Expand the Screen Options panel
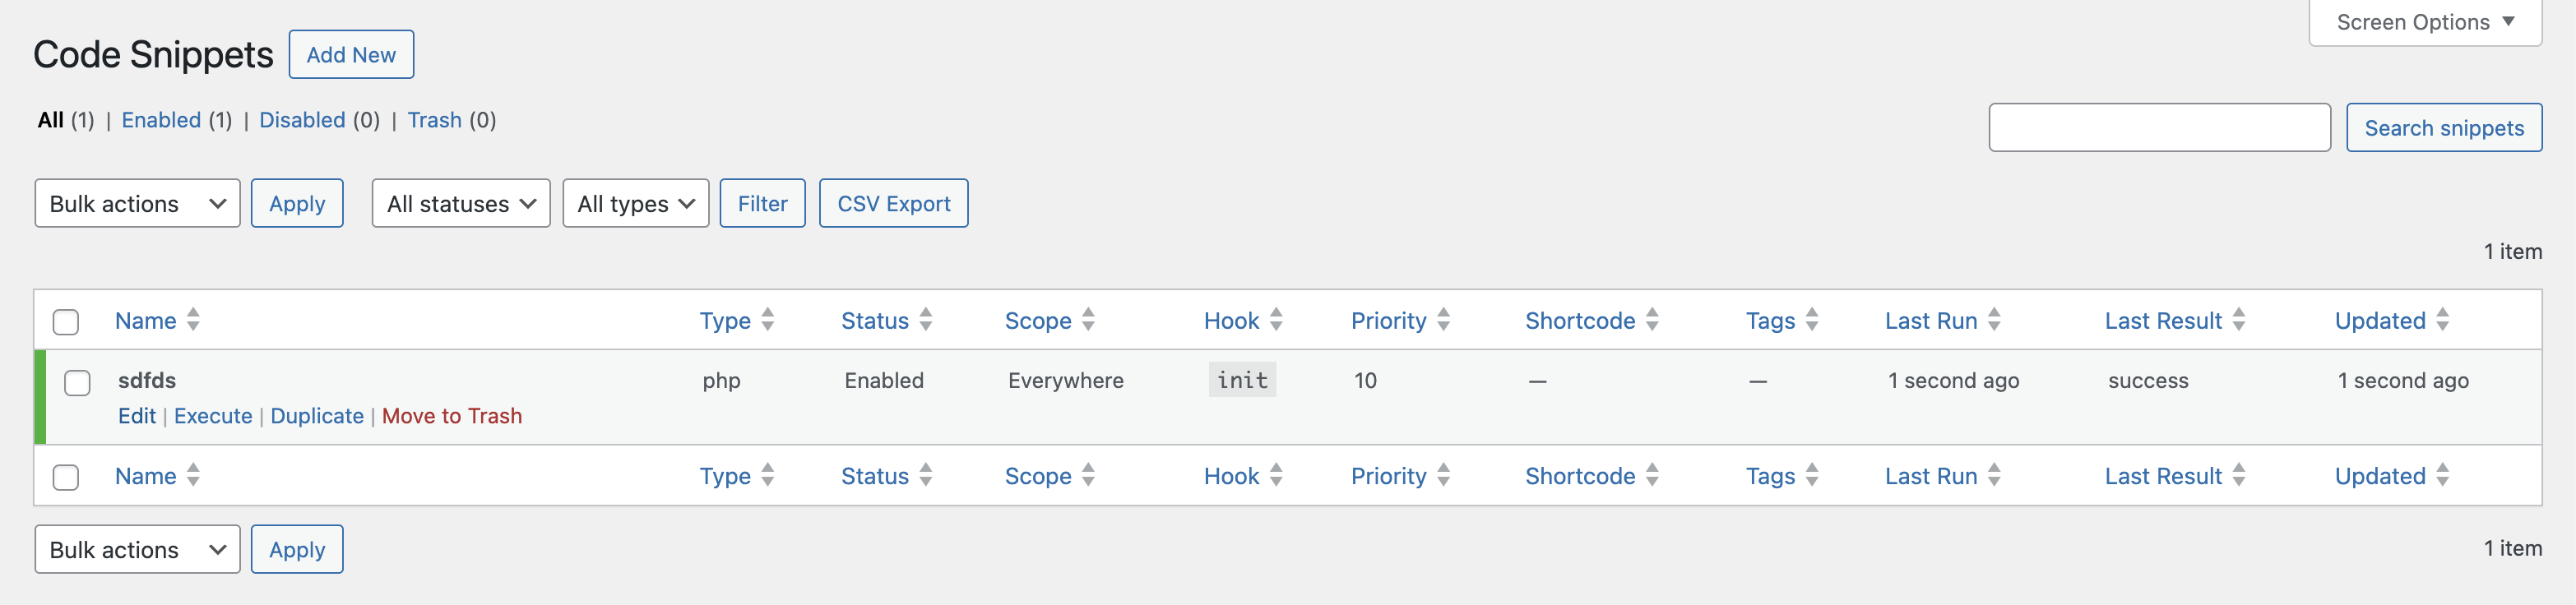 (x=2423, y=21)
